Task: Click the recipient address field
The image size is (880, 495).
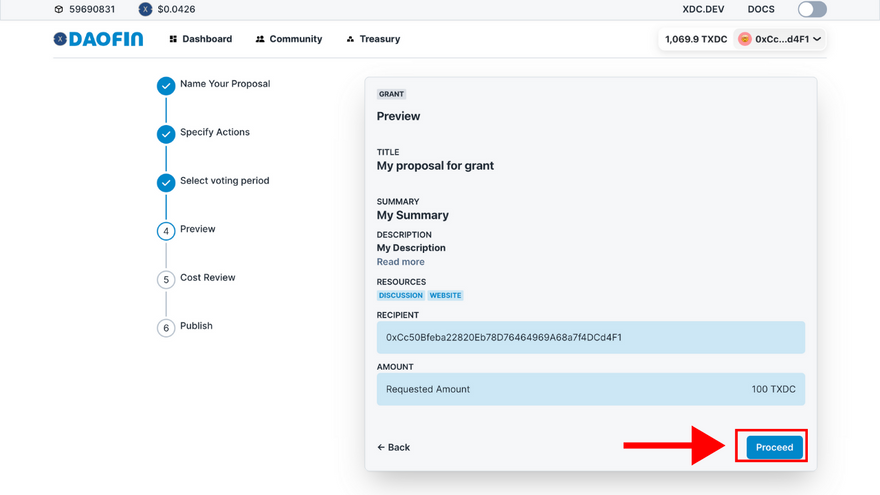Action: 590,337
